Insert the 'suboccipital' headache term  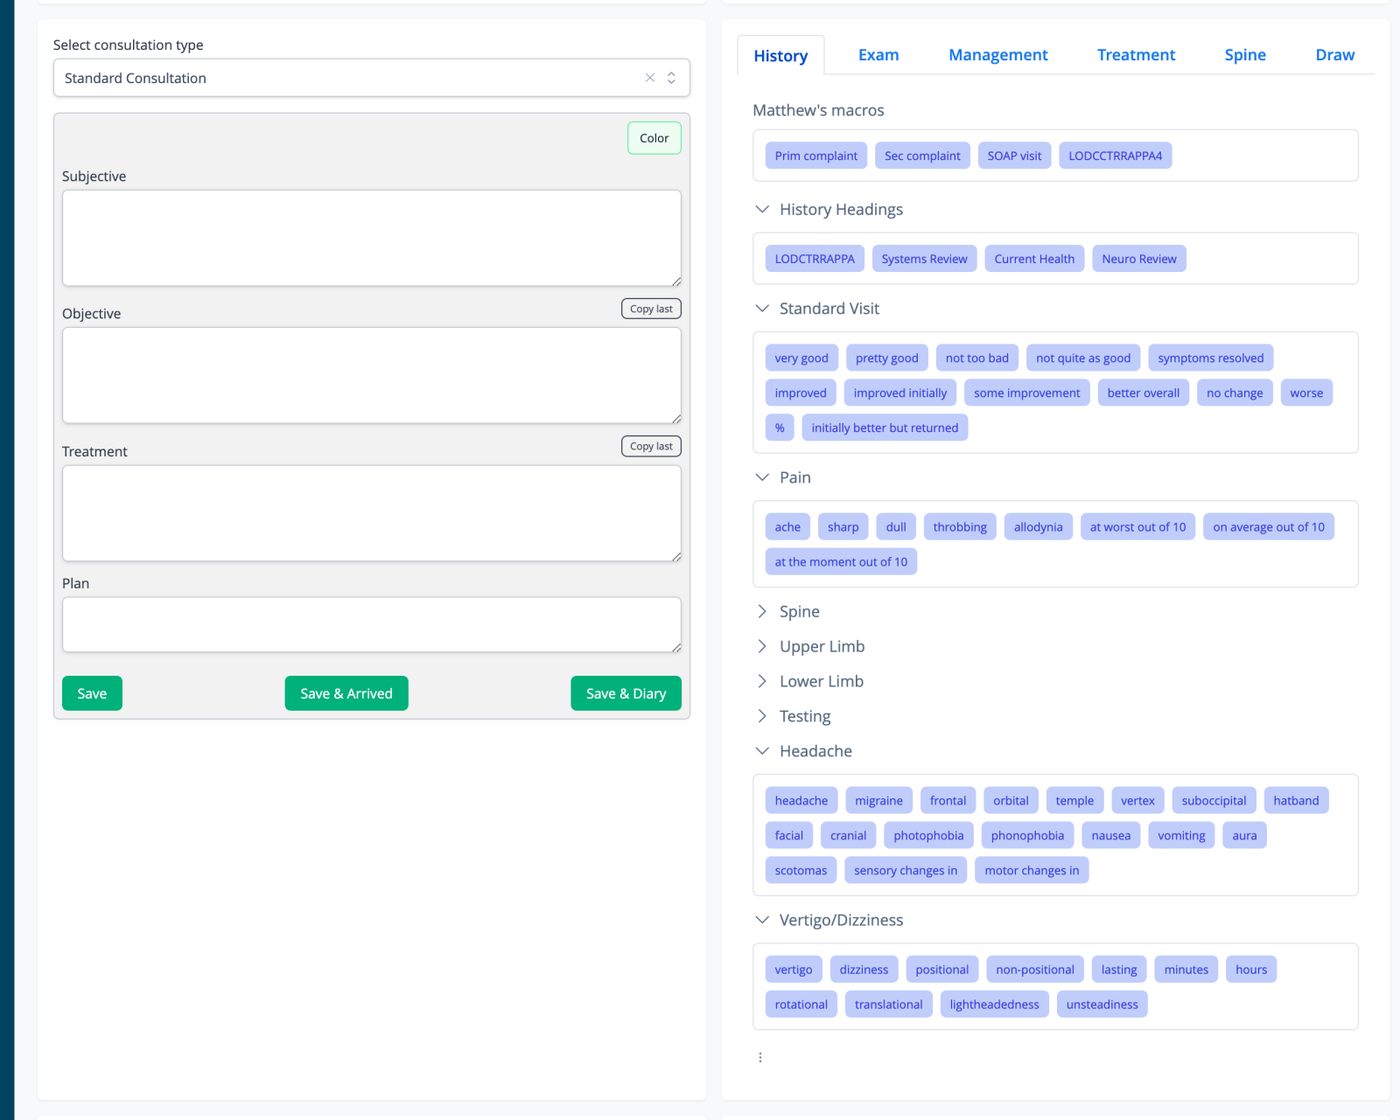click(1214, 801)
